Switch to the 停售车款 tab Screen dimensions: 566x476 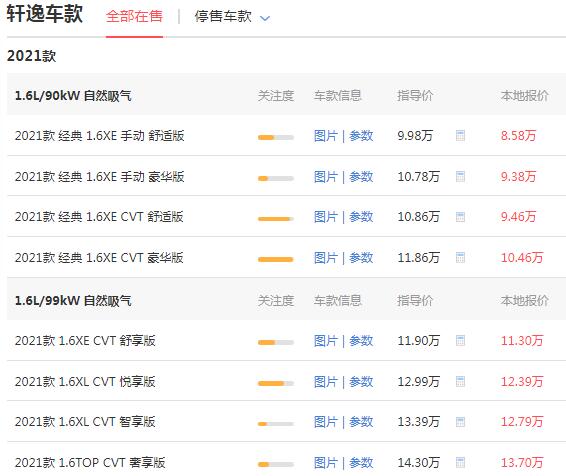(223, 17)
